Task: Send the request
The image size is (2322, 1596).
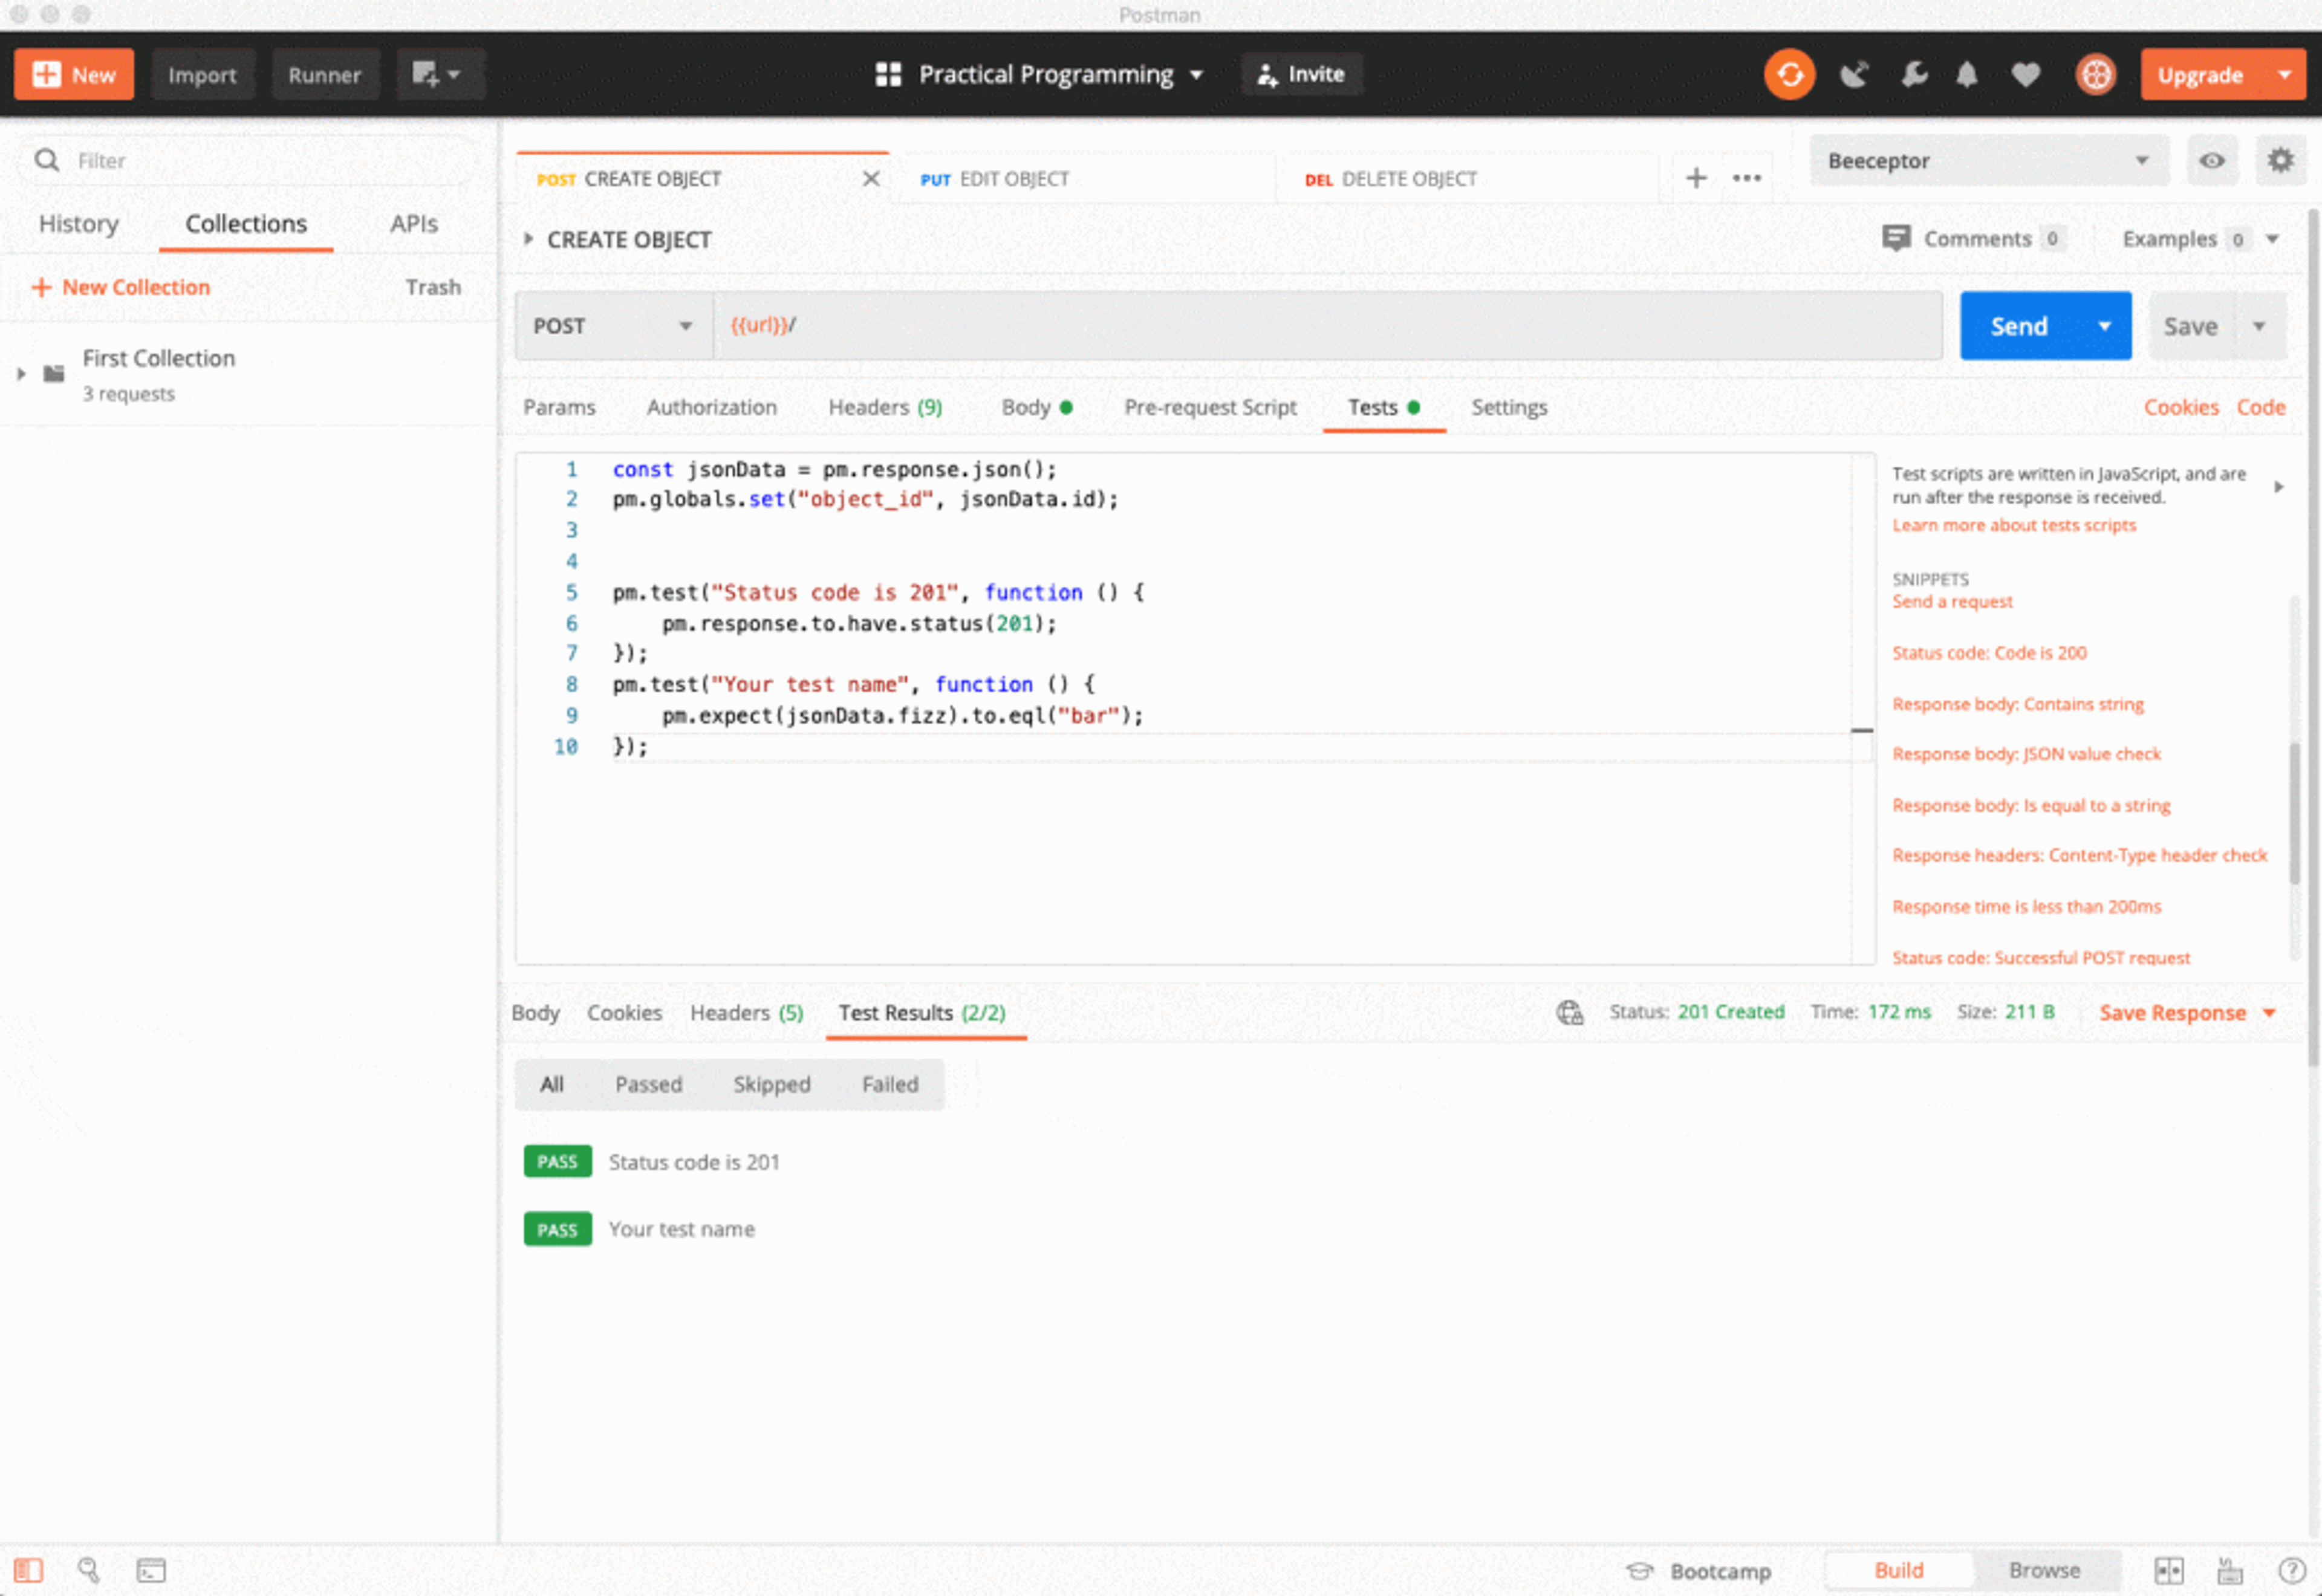Action: [x=2018, y=325]
